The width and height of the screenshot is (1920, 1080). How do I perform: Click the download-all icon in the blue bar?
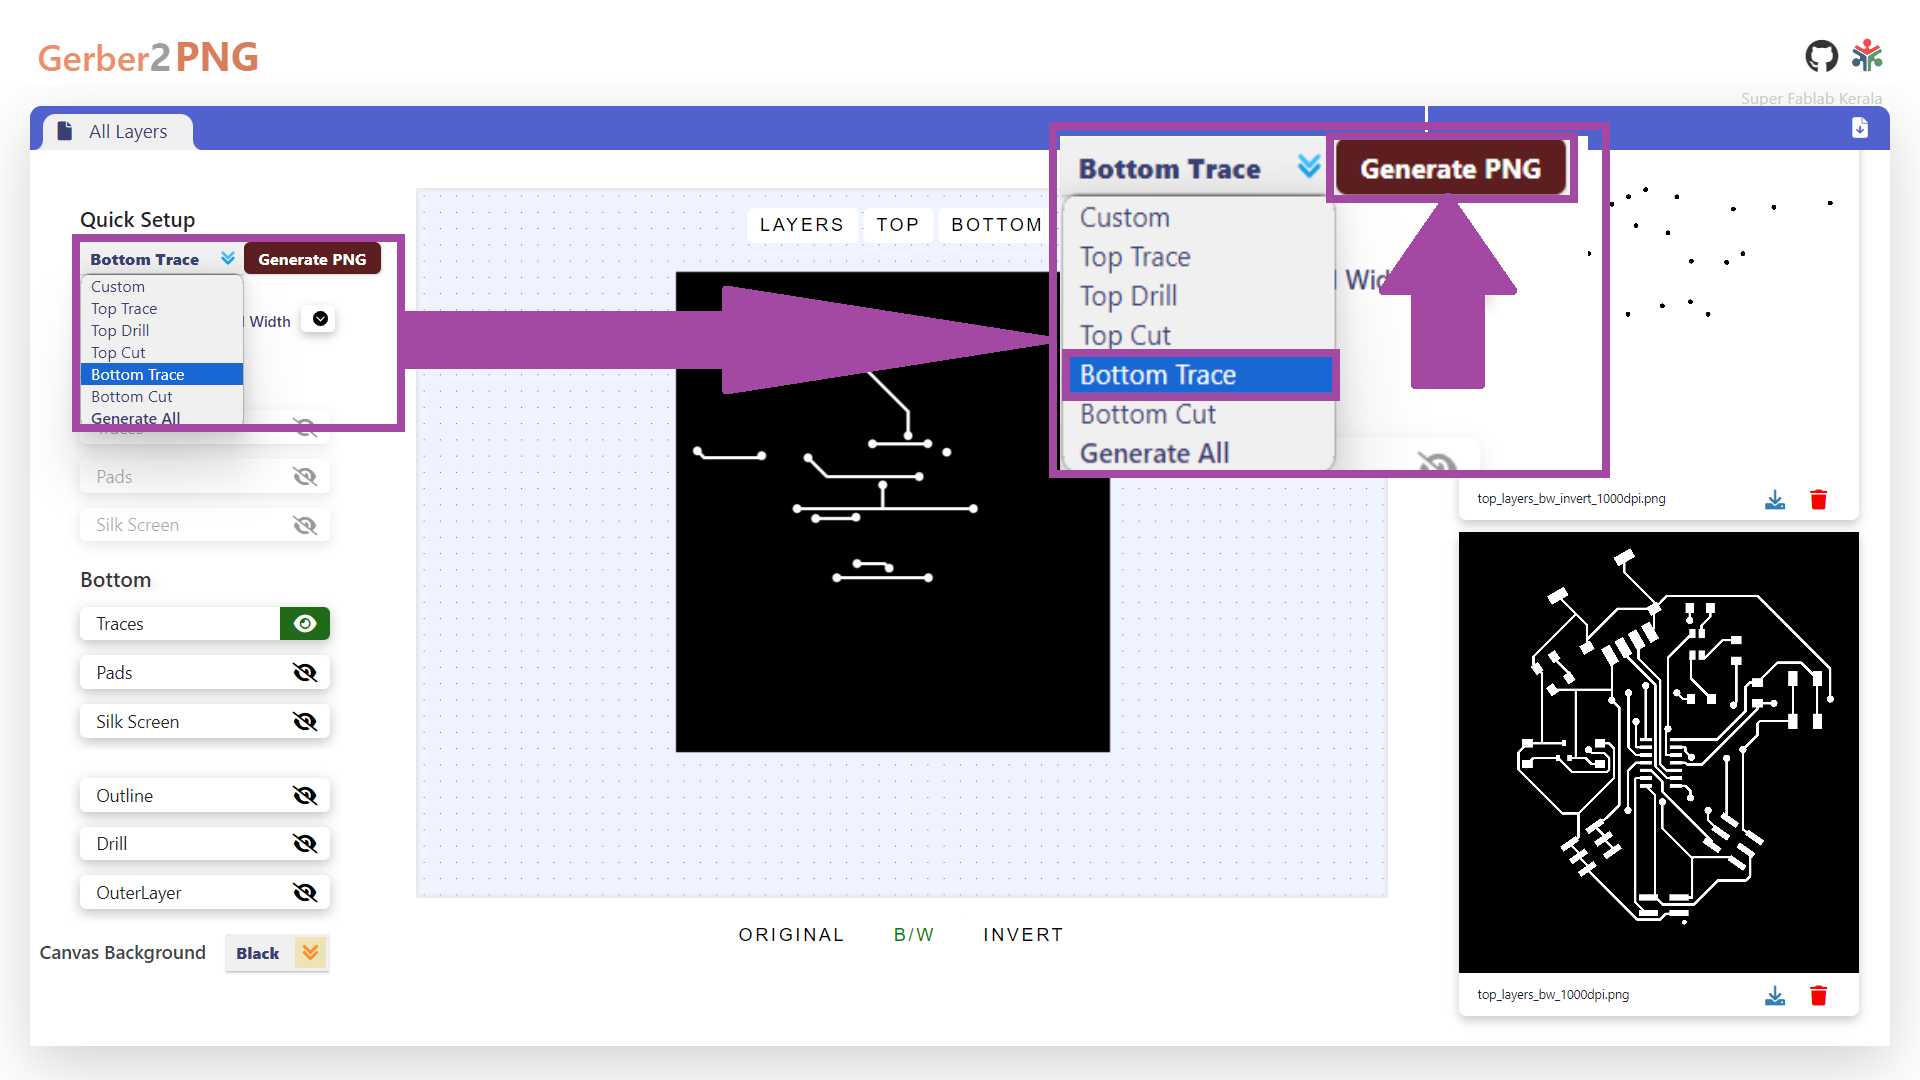[1859, 128]
